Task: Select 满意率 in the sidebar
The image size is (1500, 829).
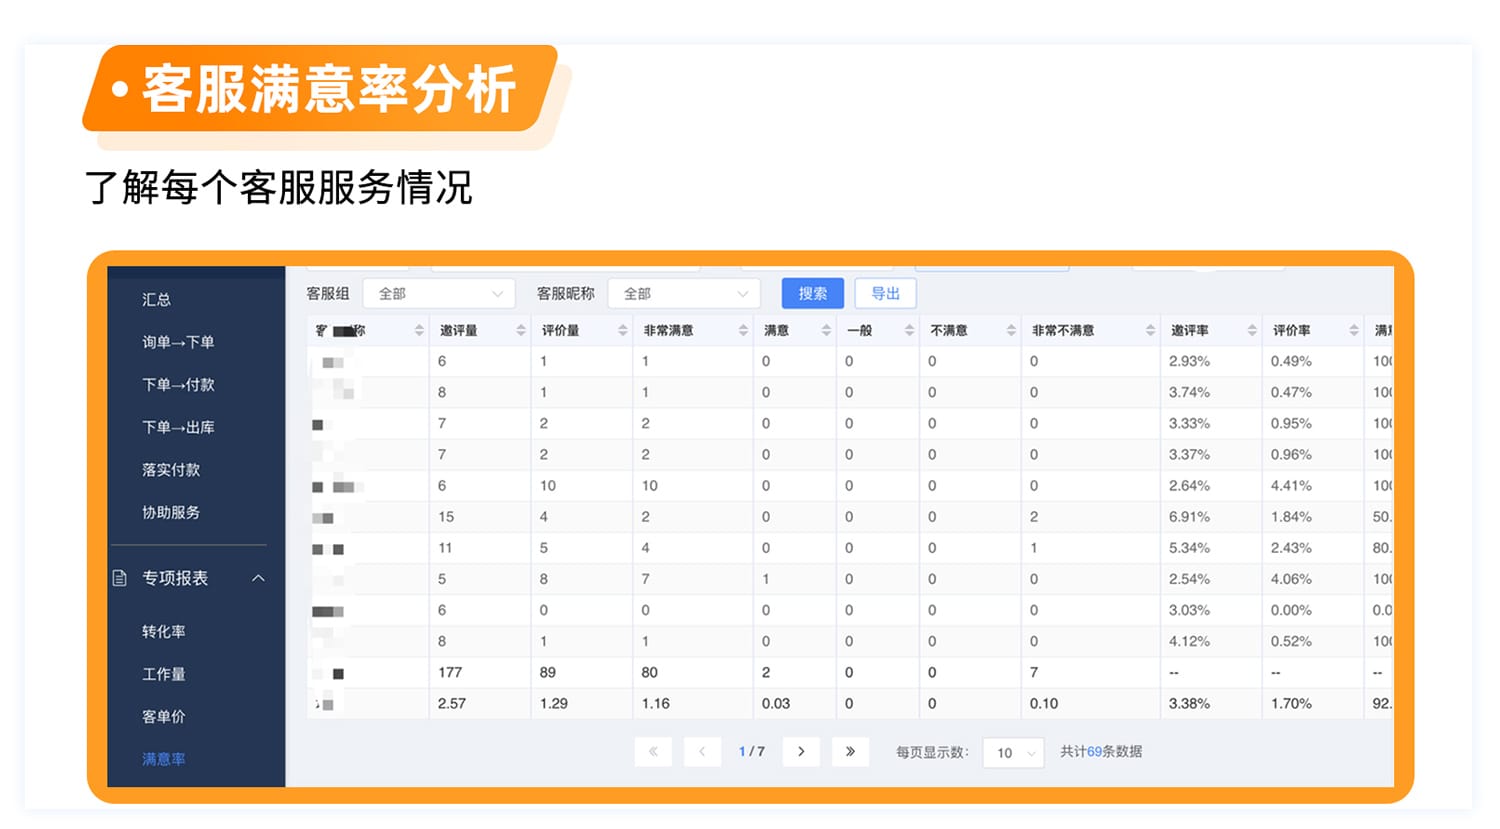Action: point(164,759)
